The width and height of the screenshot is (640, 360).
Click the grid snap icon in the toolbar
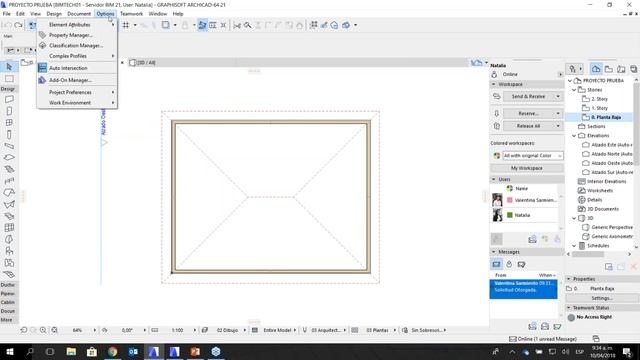126,25
